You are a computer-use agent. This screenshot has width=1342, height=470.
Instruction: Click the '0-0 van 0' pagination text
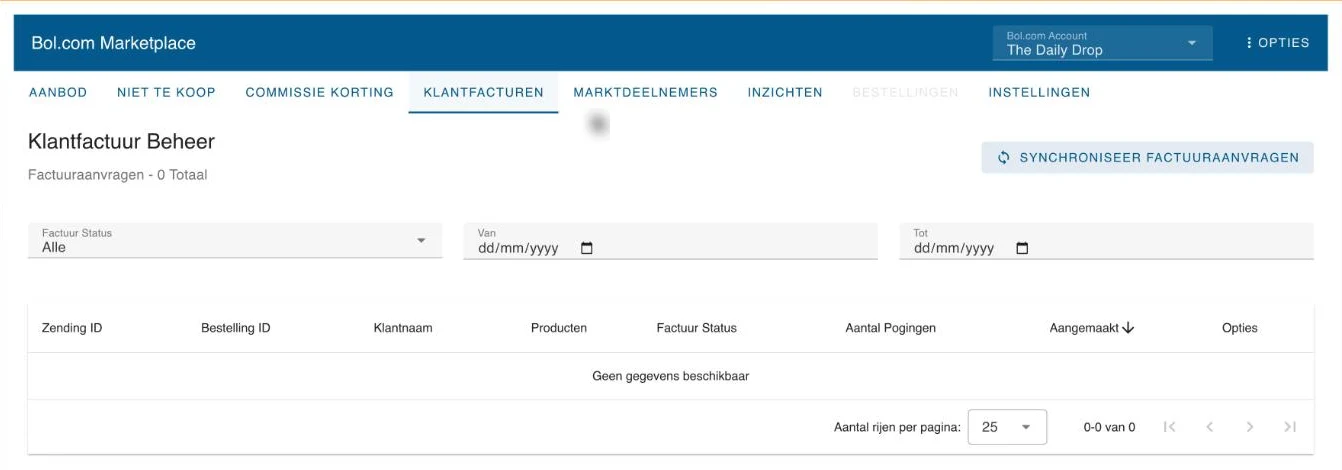[x=1109, y=427]
